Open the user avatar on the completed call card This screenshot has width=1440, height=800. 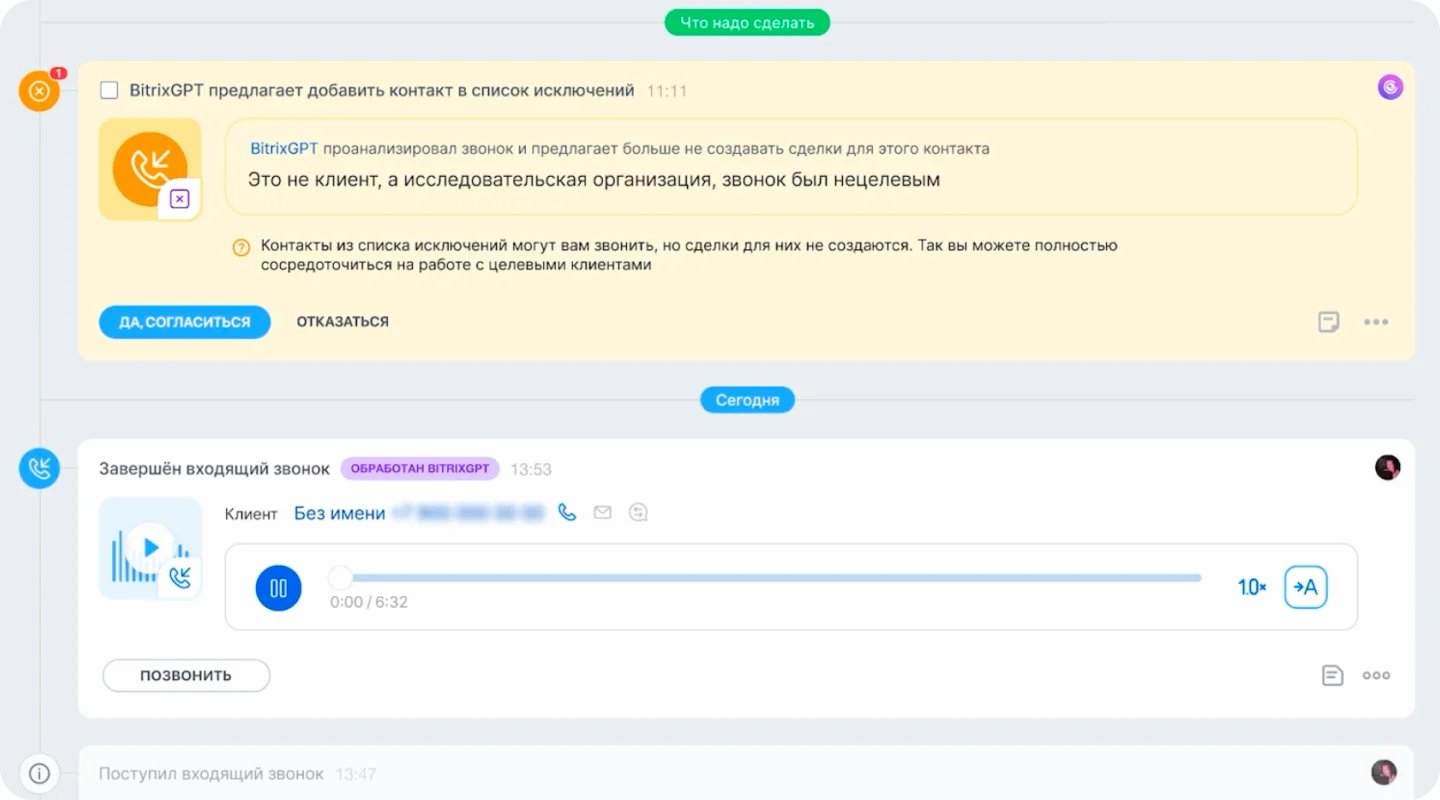[x=1388, y=467]
